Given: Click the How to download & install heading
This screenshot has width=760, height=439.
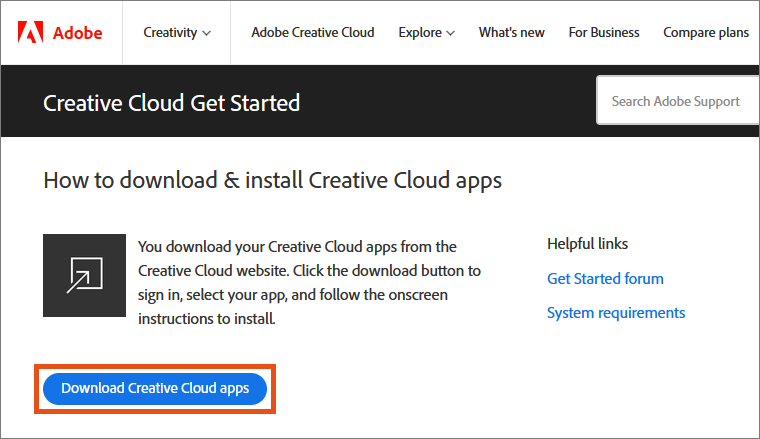Looking at the screenshot, I should click(x=272, y=181).
